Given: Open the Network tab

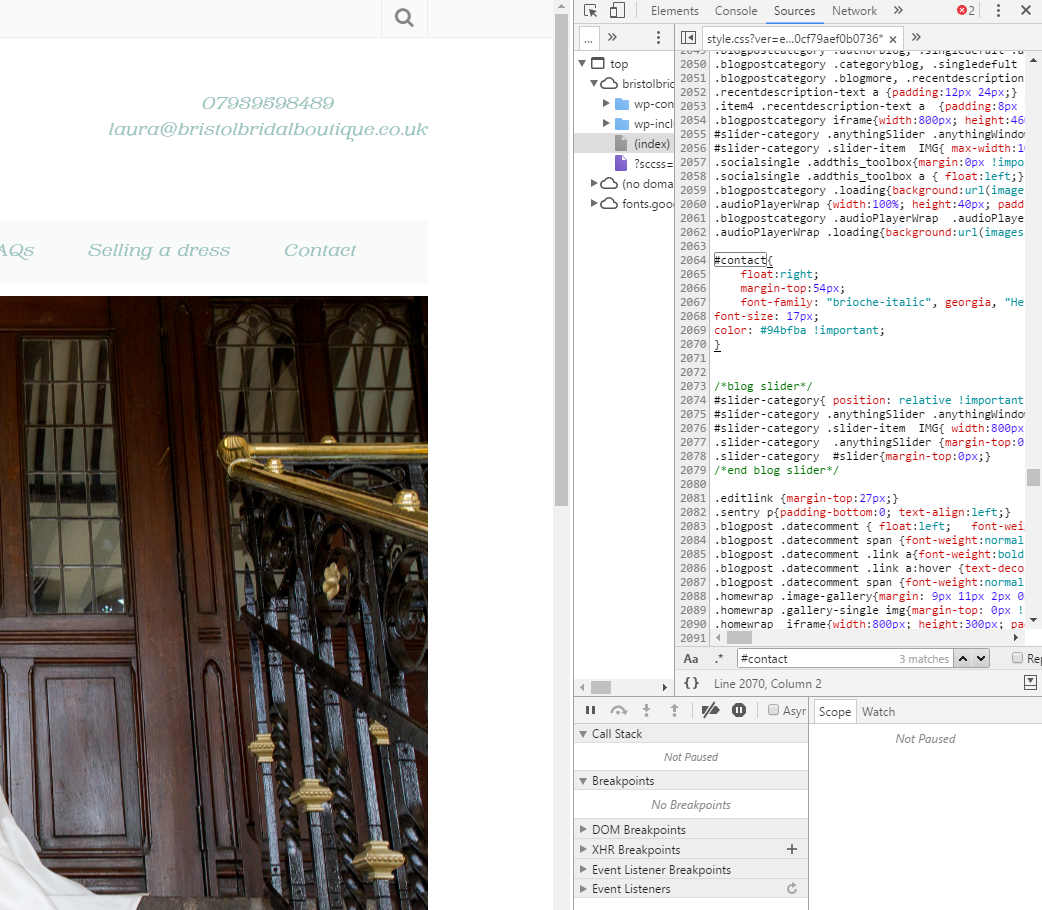Looking at the screenshot, I should pos(855,11).
